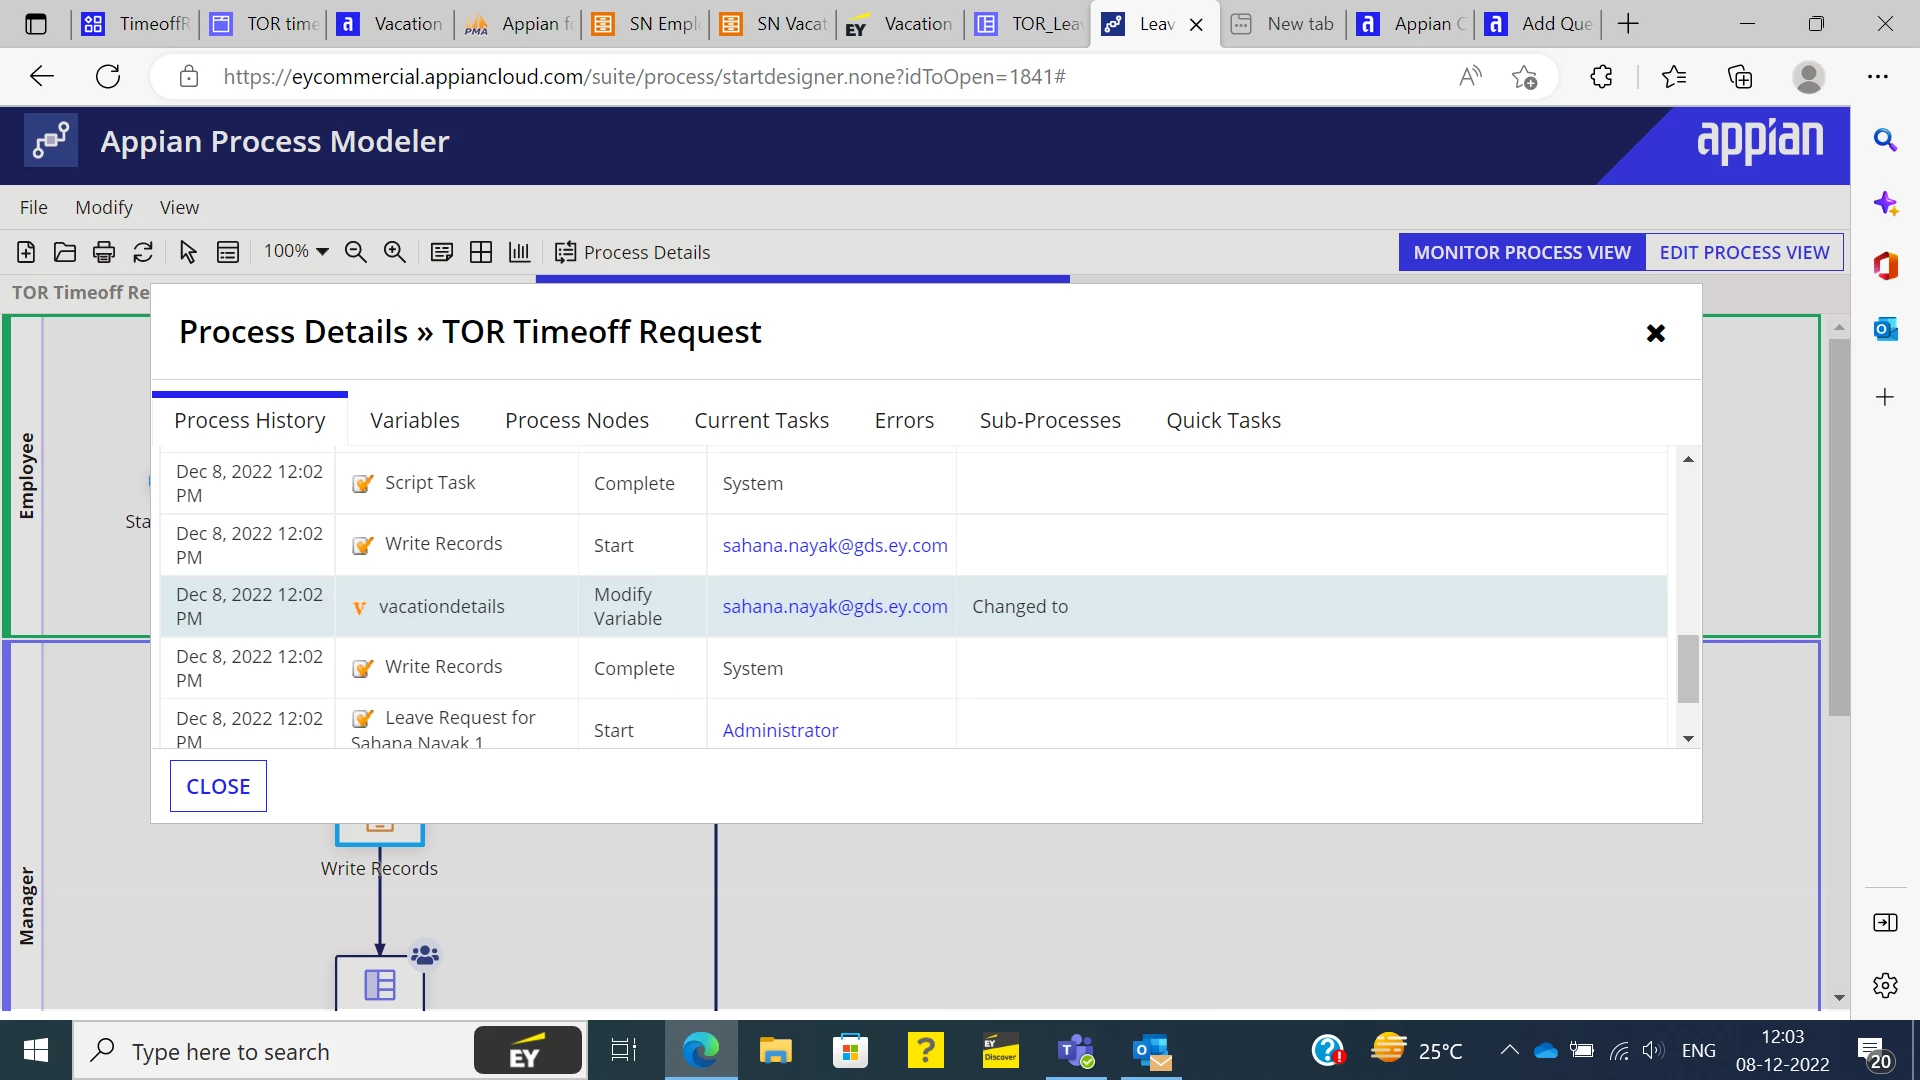Viewport: 1920px width, 1080px height.
Task: Switch to the Errors tab
Action: coord(904,421)
